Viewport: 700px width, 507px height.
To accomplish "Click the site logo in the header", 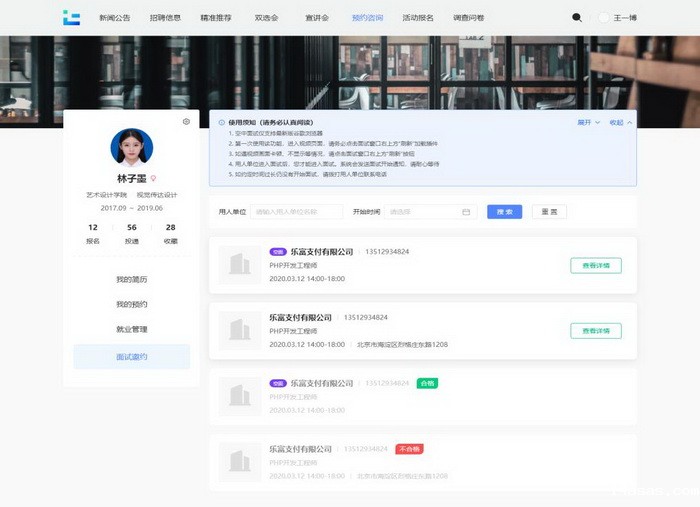I will pos(71,17).
